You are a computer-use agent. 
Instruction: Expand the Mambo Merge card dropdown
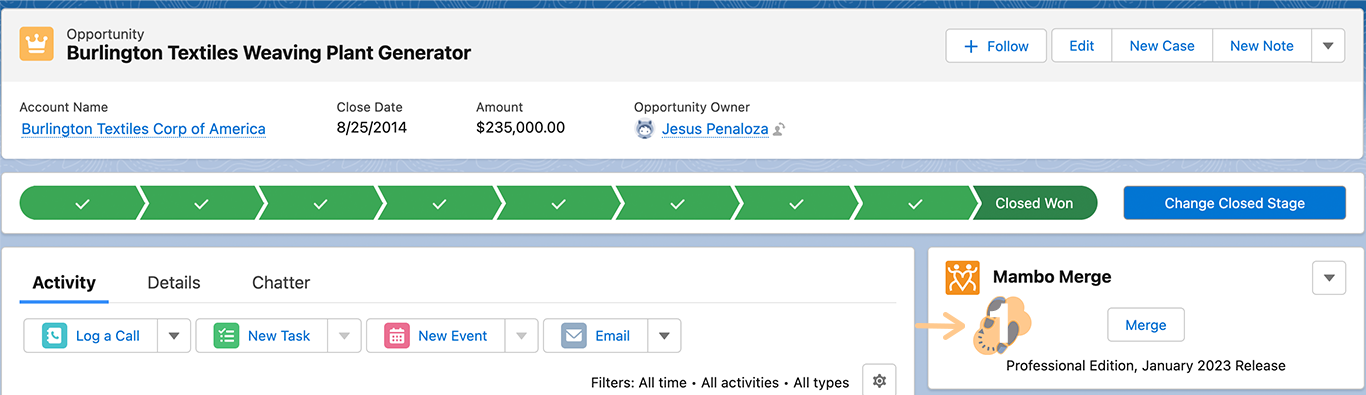(x=1329, y=278)
